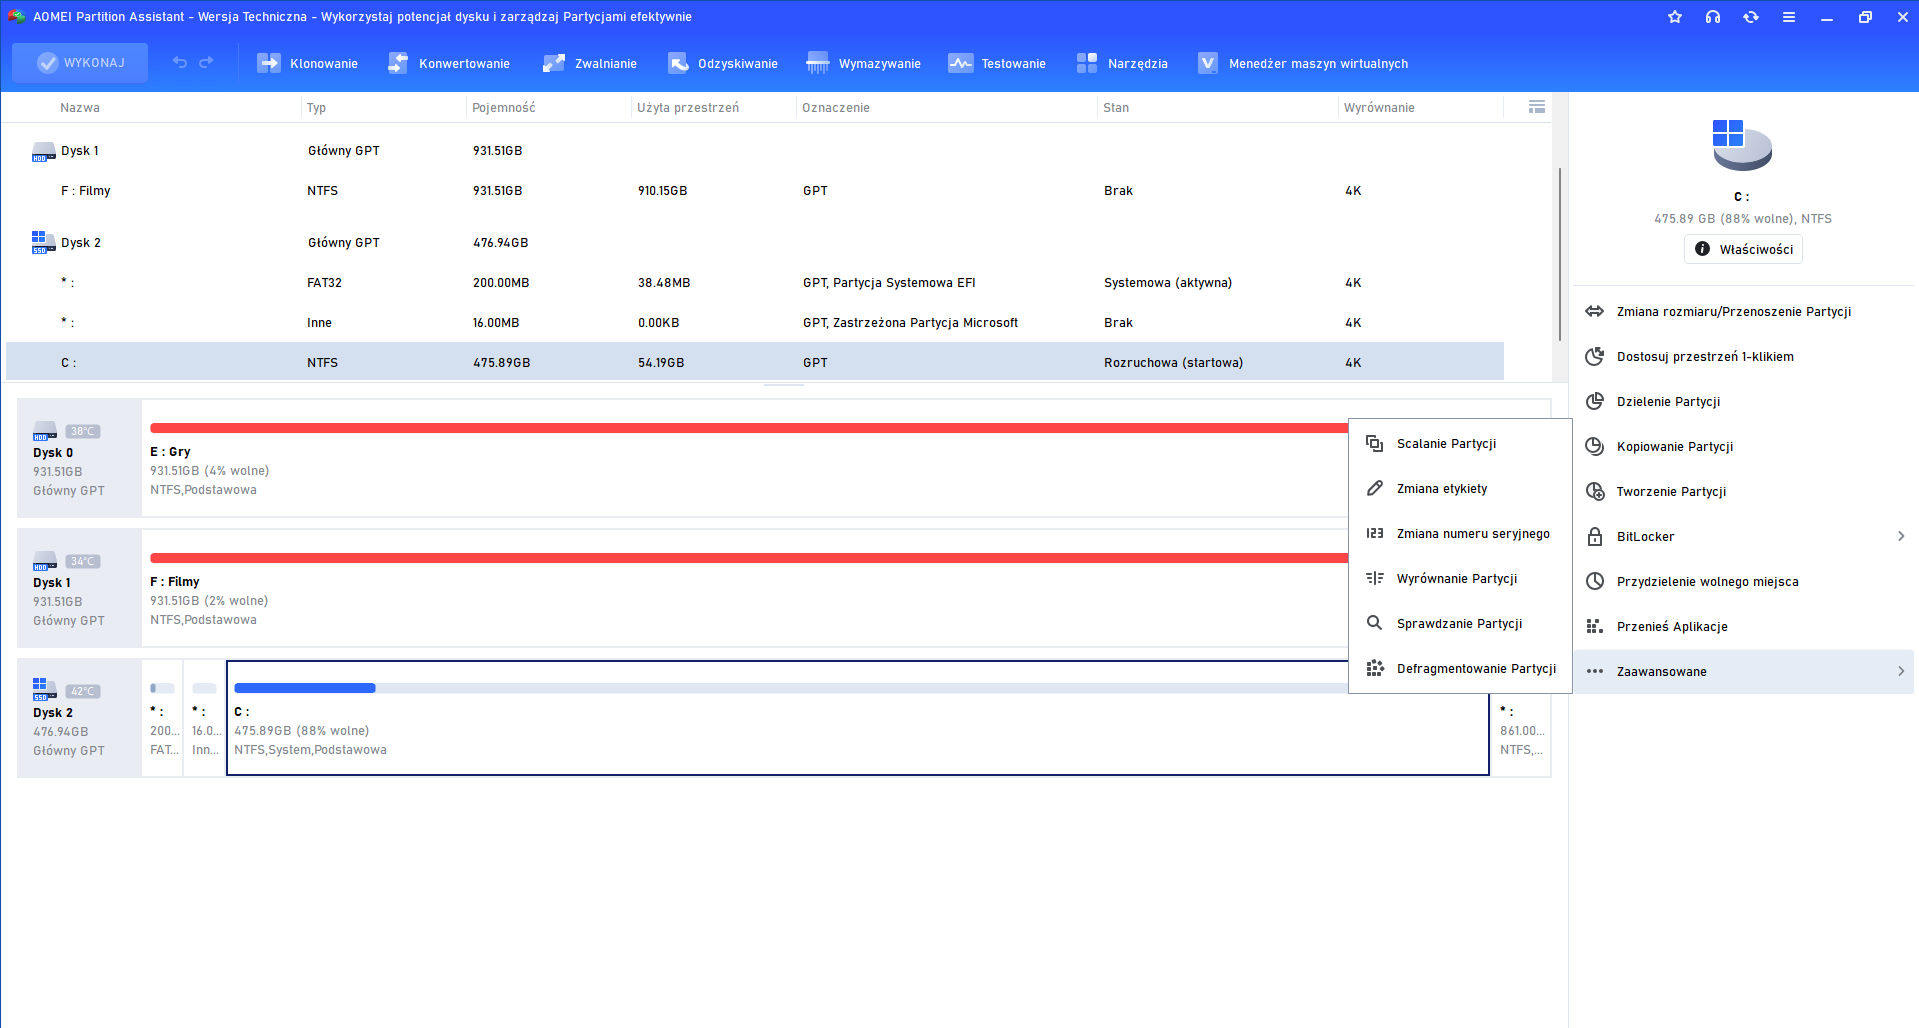This screenshot has width=1919, height=1028.
Task: Select Defragmentowanie Partycji menu entry
Action: (1460, 668)
